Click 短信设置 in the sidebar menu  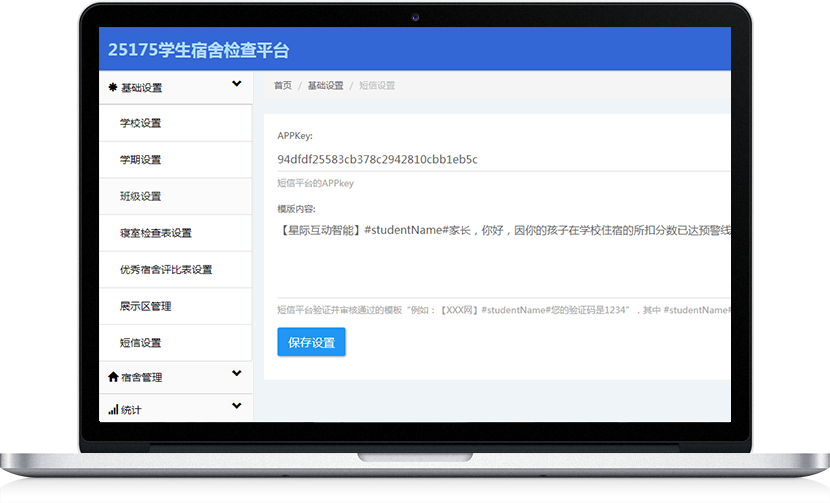(x=140, y=343)
